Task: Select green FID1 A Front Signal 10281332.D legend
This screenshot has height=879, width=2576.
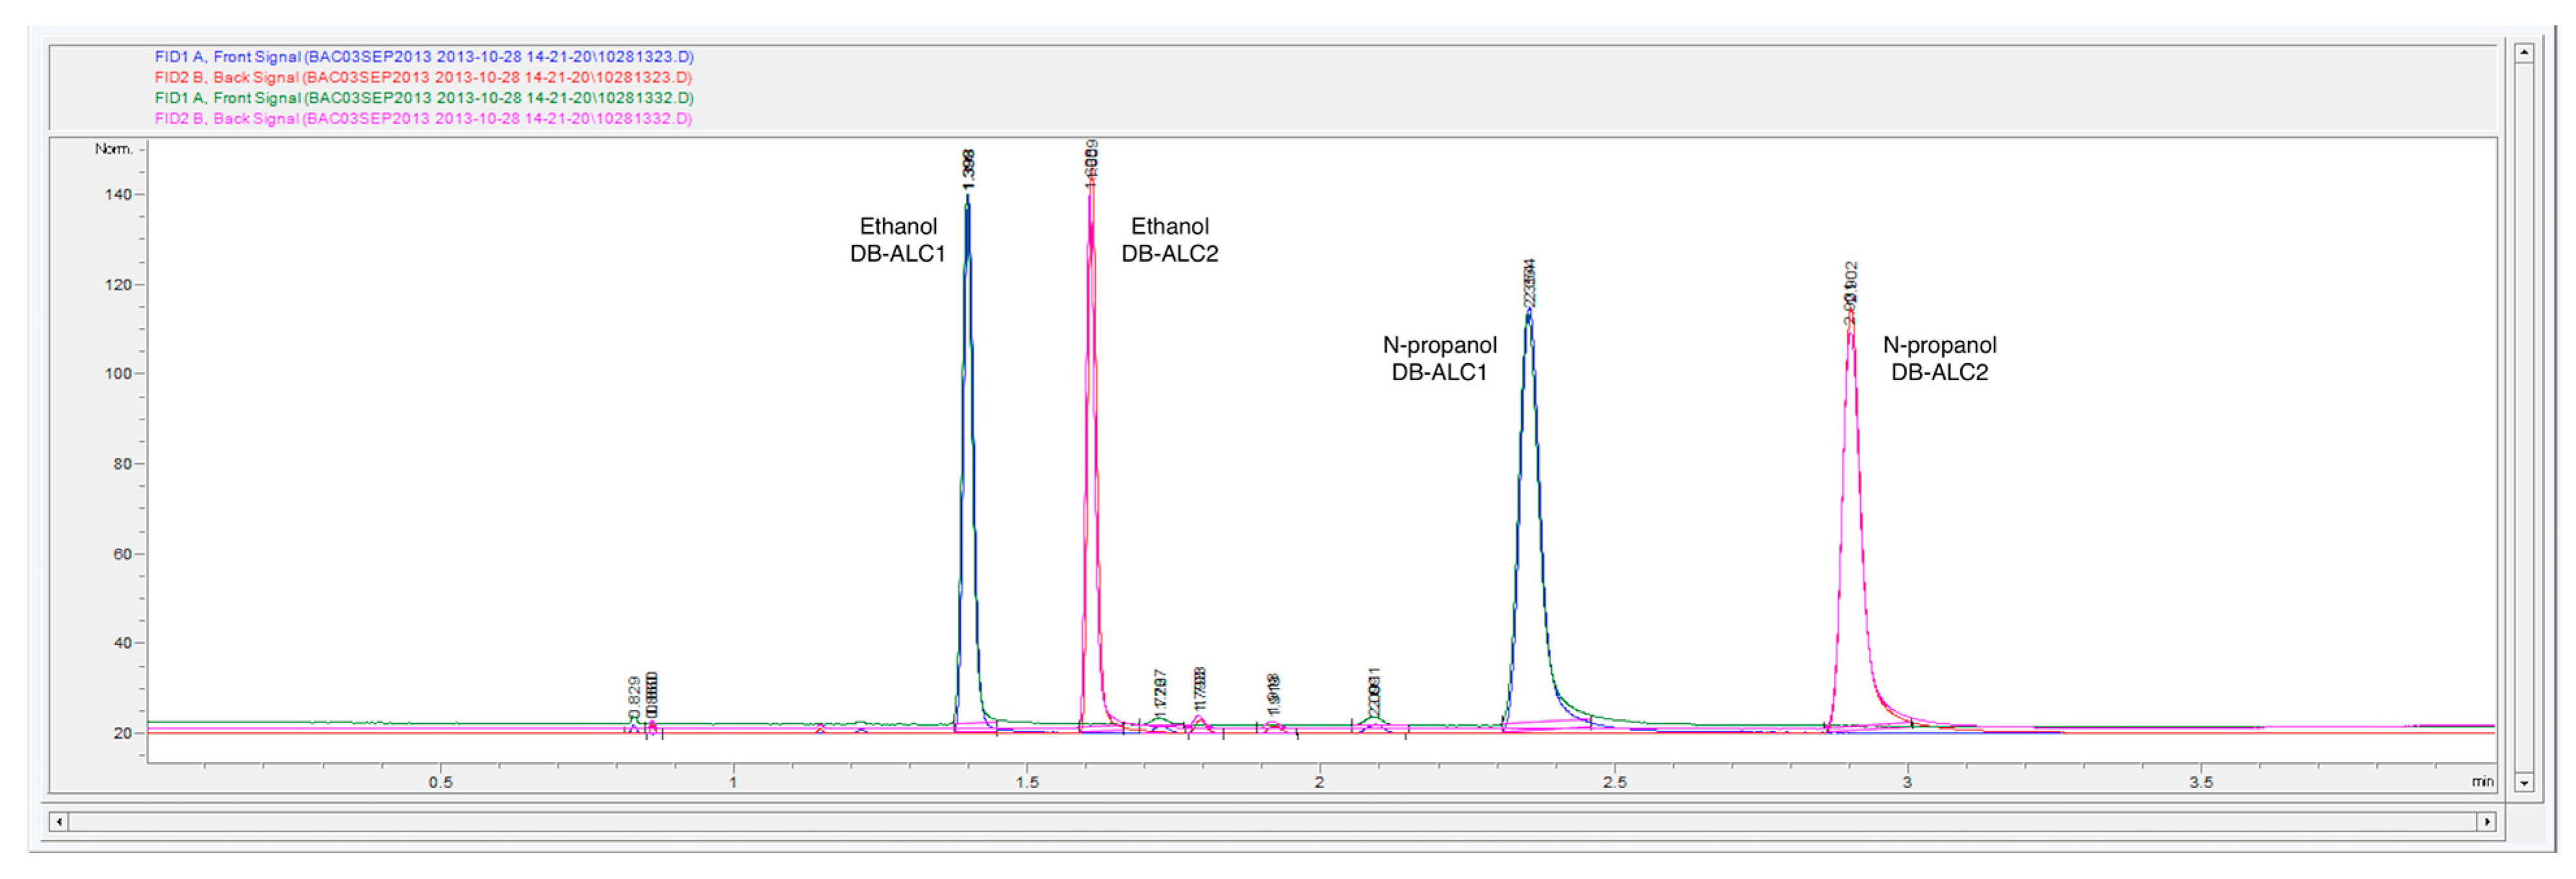Action: 424,98
